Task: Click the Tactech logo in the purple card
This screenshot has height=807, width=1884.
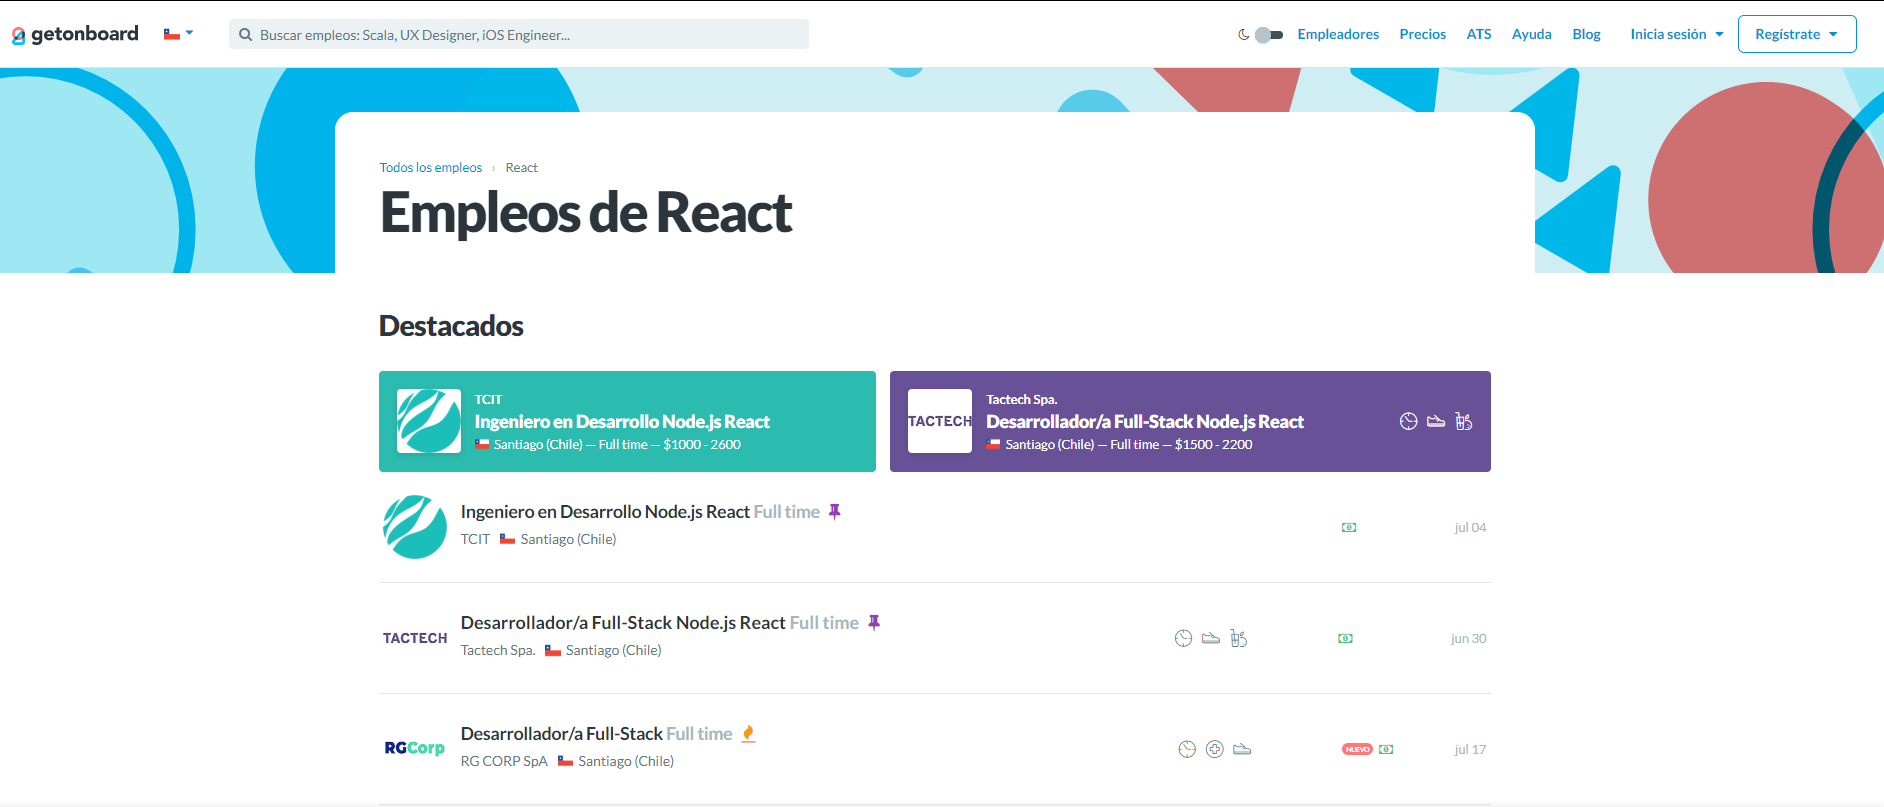Action: pyautogui.click(x=940, y=421)
